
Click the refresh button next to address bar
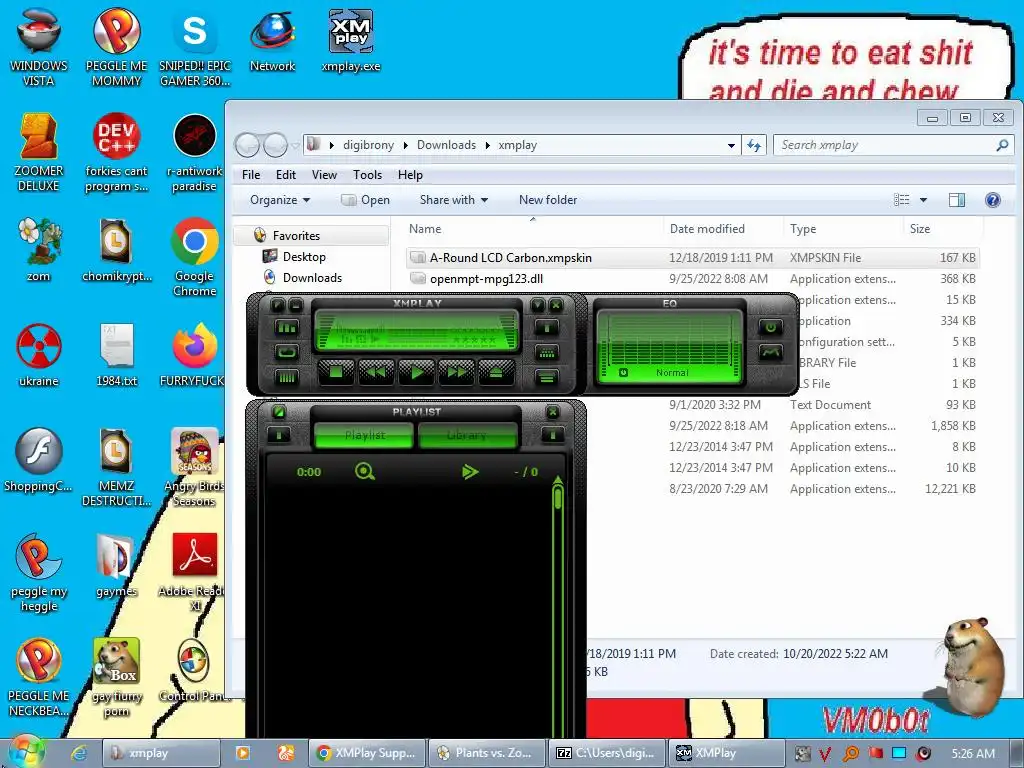coord(754,146)
